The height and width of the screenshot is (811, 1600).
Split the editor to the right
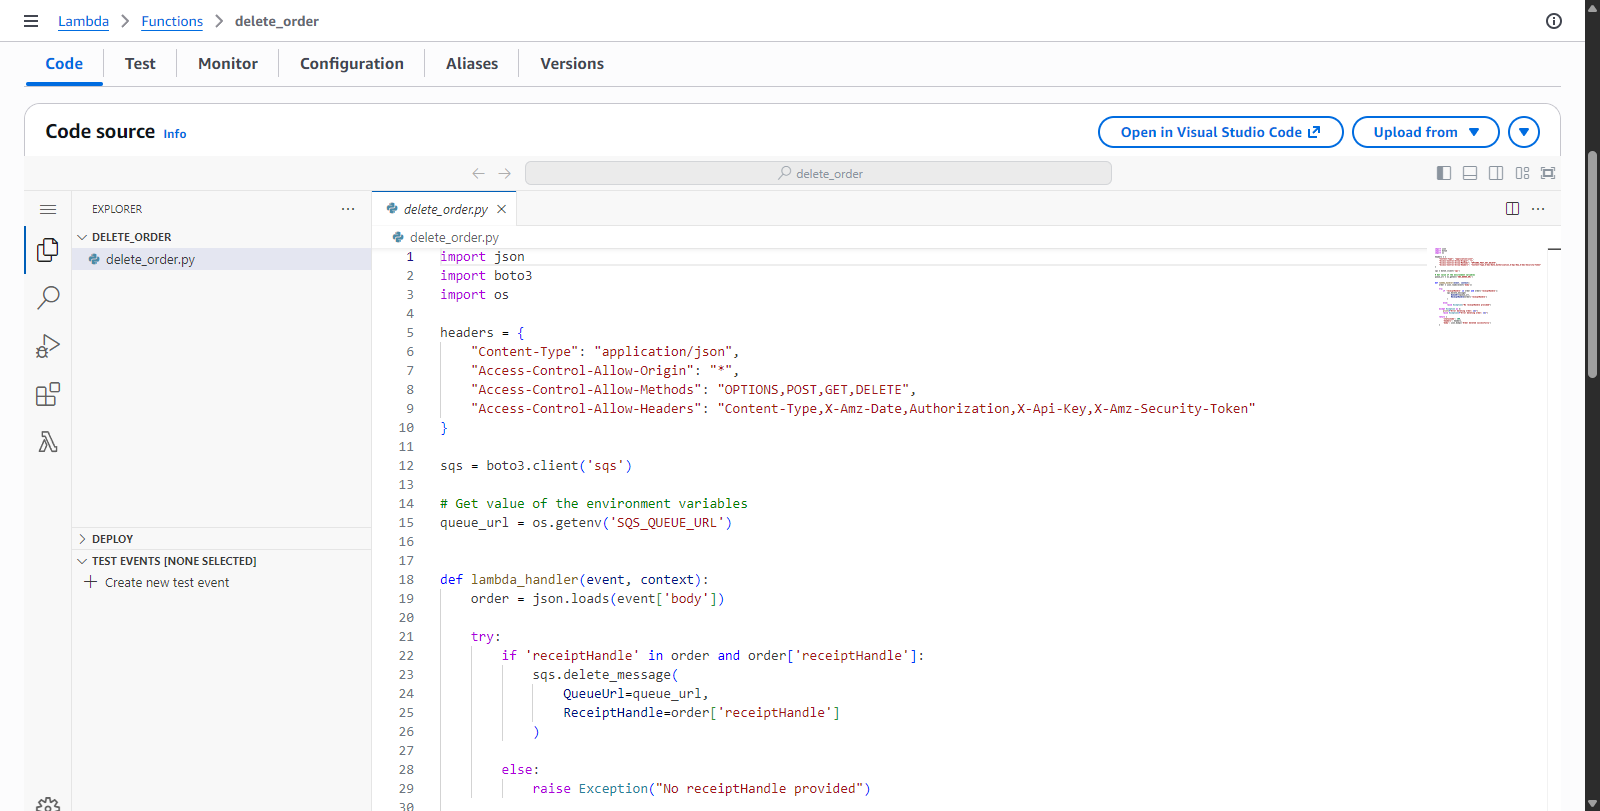(1512, 209)
